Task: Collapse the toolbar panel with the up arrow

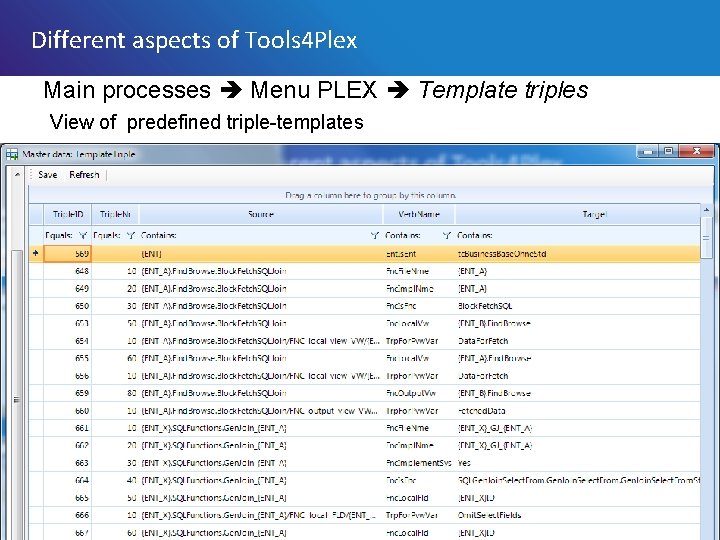Action: tap(19, 175)
